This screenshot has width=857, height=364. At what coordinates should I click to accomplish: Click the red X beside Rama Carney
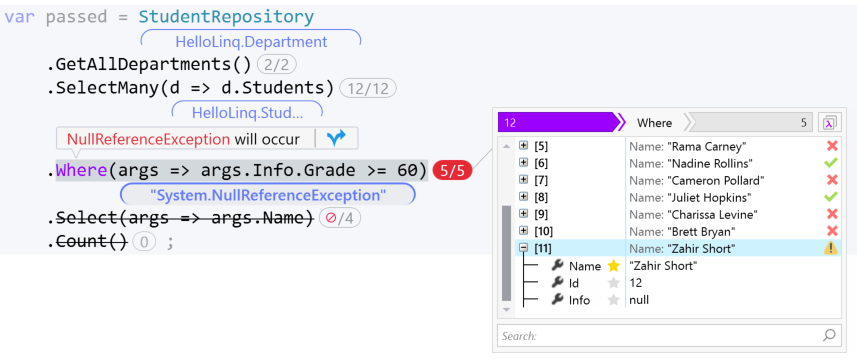click(x=832, y=146)
